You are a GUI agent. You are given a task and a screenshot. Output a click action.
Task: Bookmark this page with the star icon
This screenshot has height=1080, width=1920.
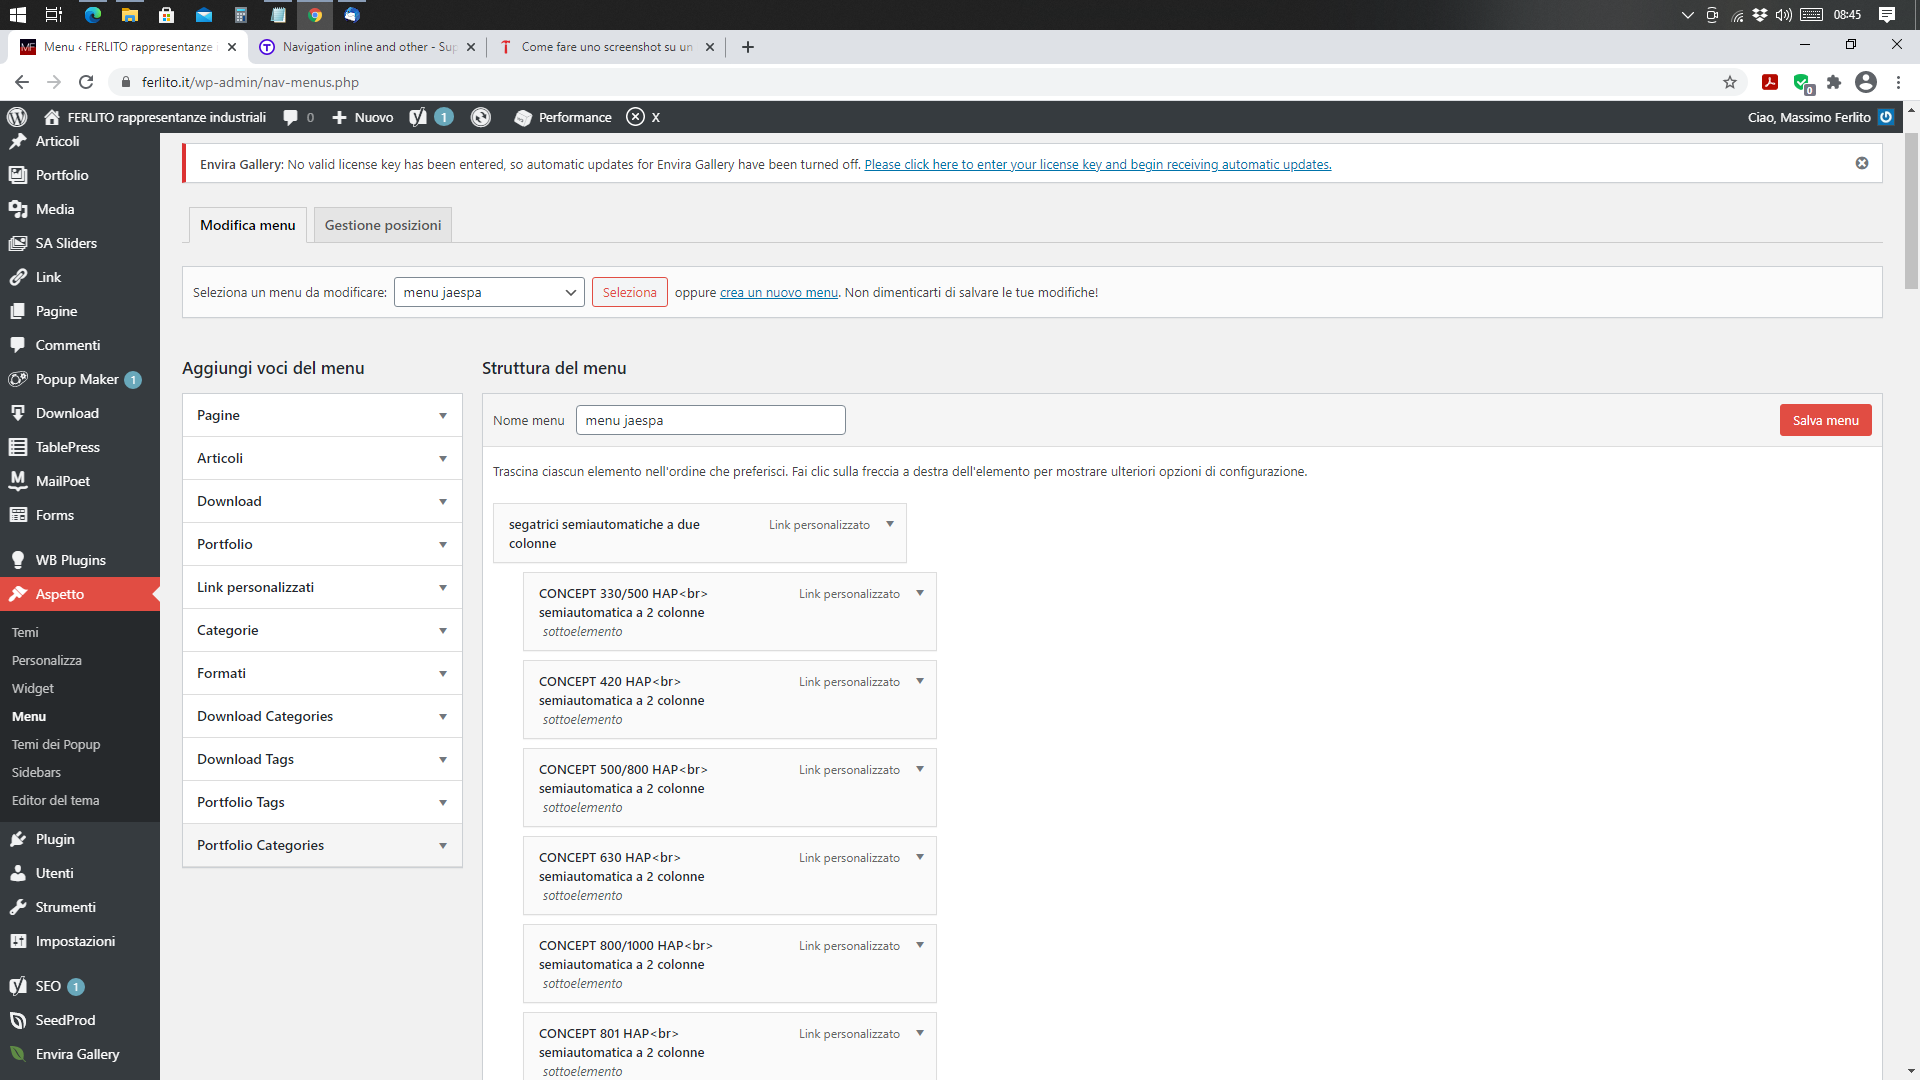[x=1730, y=82]
